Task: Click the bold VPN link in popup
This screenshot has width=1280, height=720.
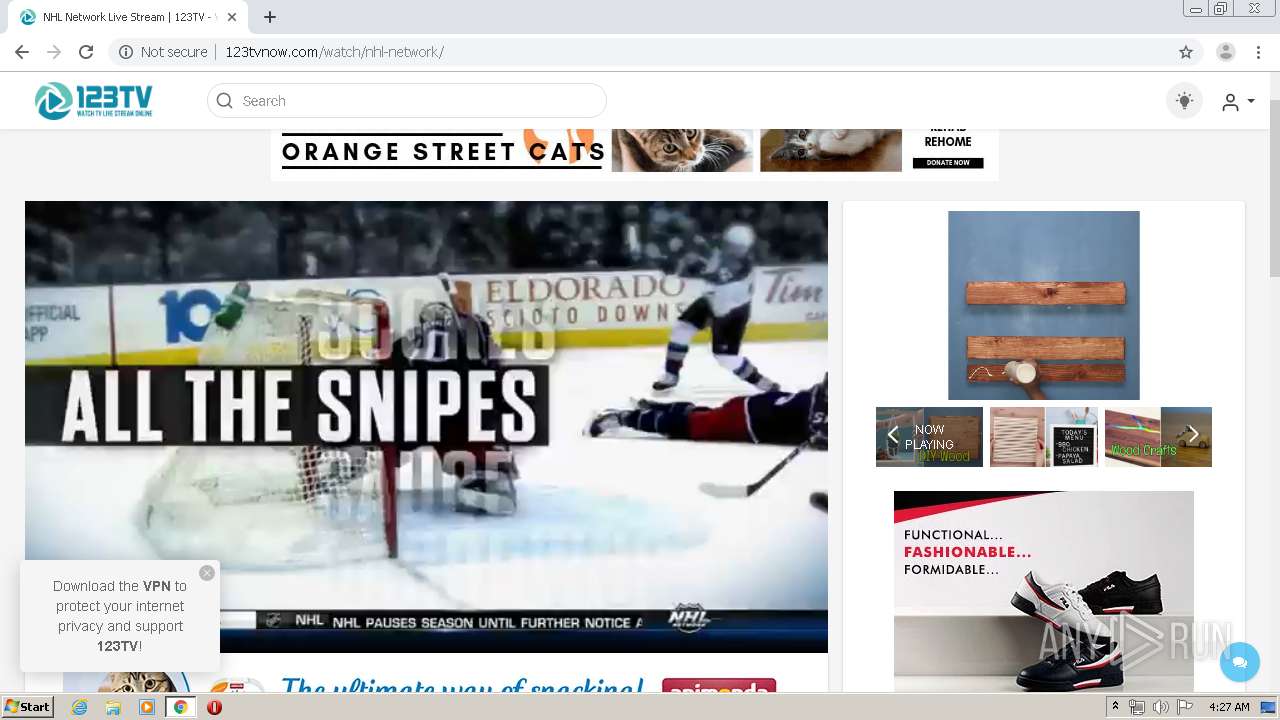Action: point(157,586)
